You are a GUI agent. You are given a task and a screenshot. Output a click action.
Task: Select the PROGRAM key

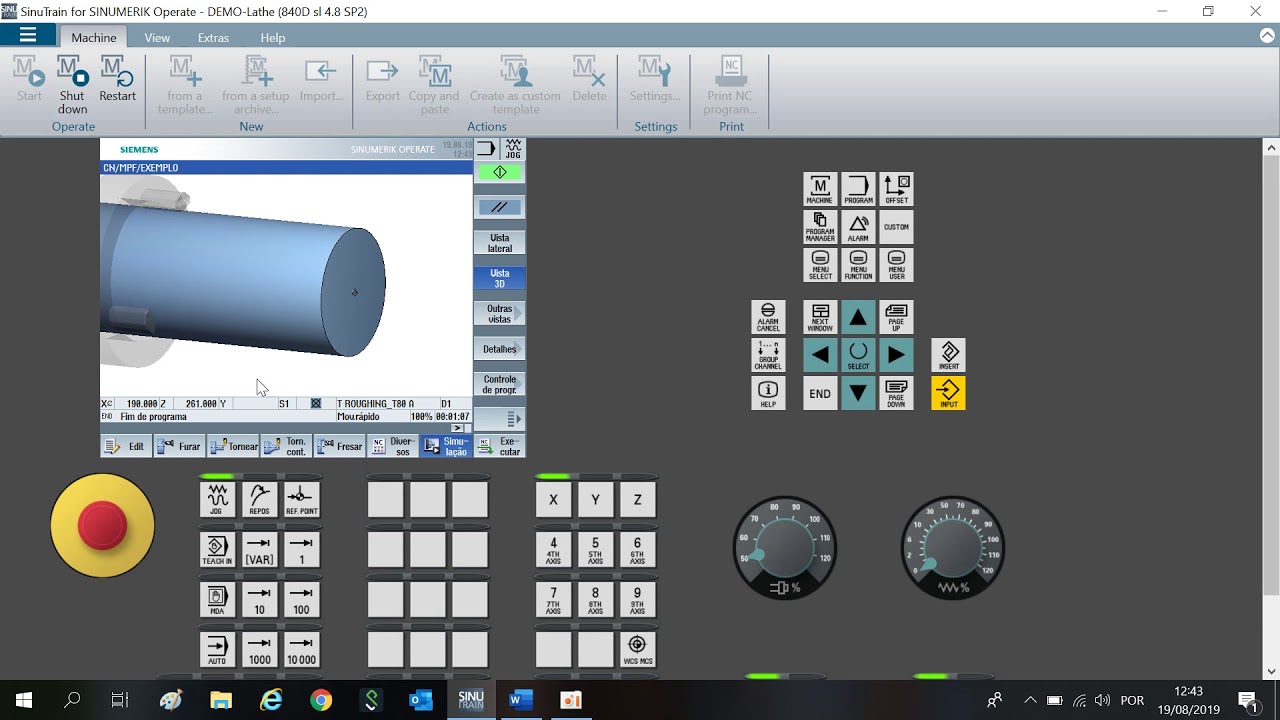[x=858, y=189]
